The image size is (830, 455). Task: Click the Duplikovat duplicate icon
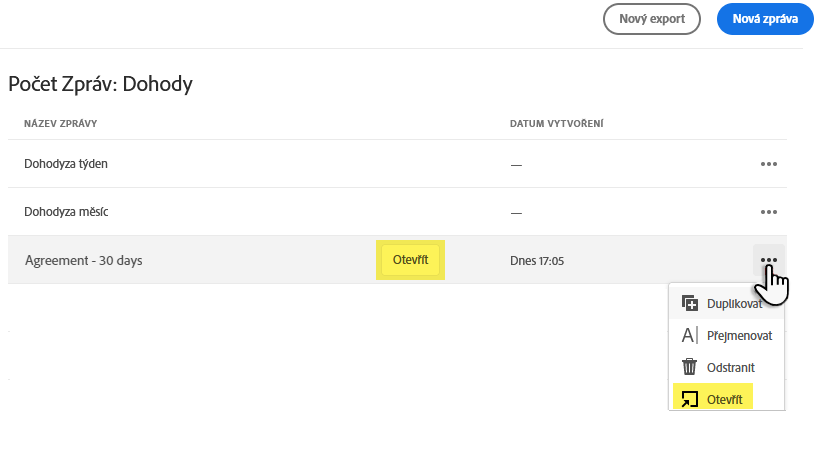coord(689,303)
